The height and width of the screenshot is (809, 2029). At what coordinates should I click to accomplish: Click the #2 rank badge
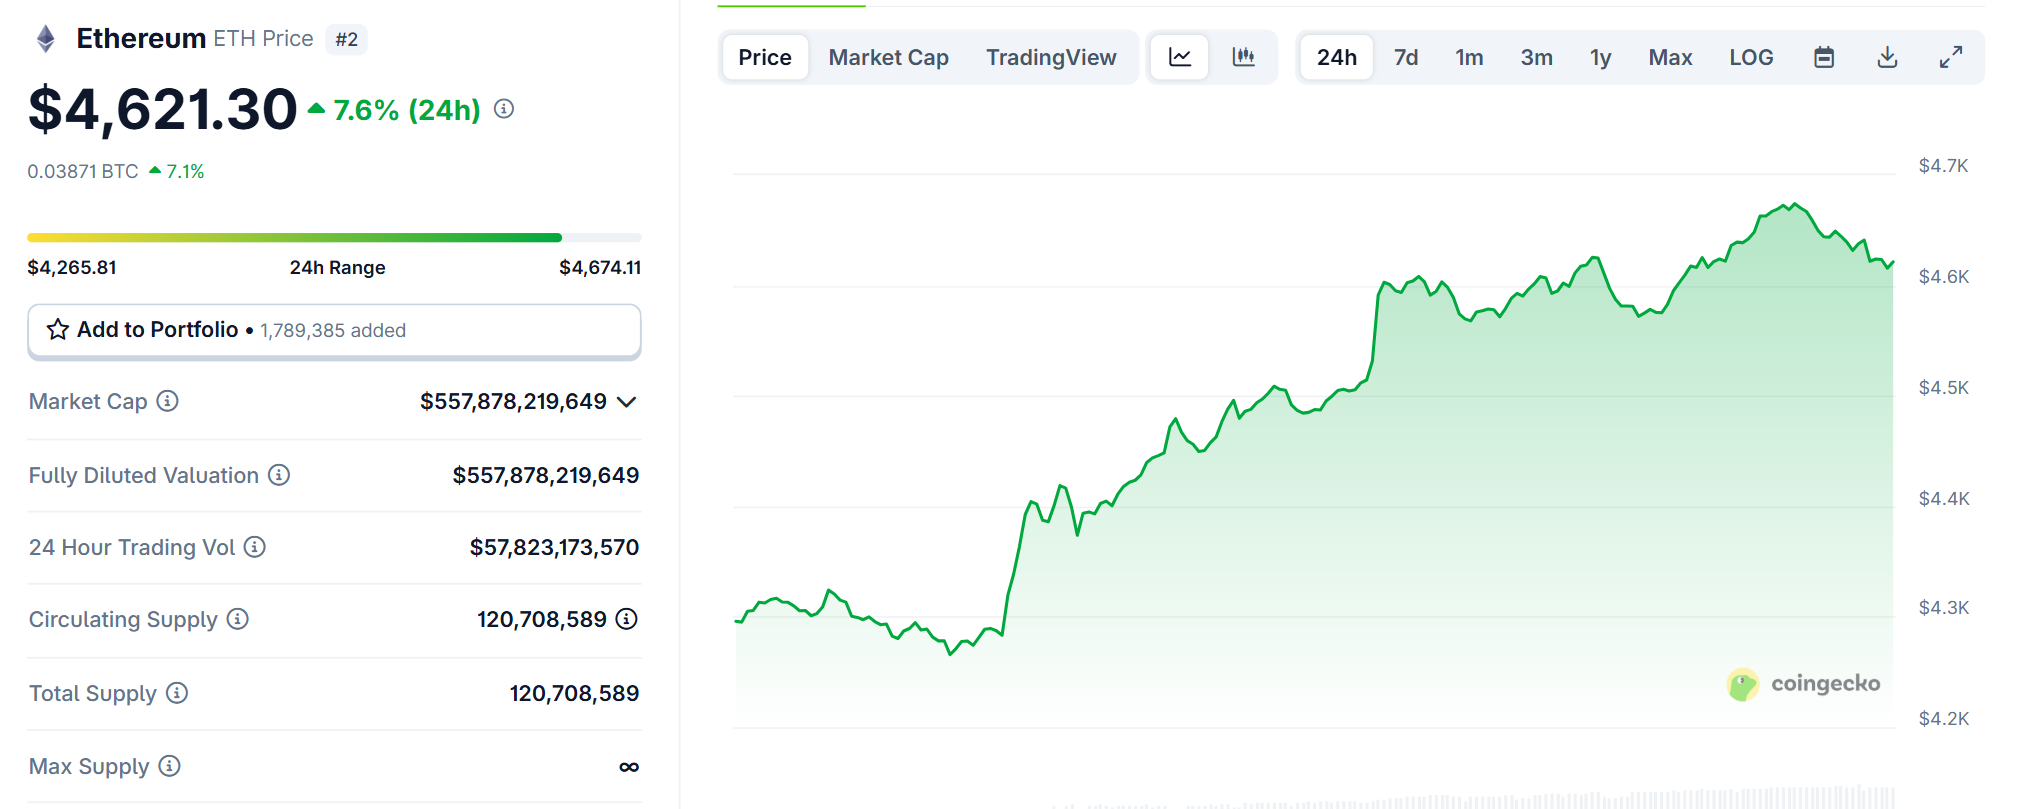click(x=346, y=39)
